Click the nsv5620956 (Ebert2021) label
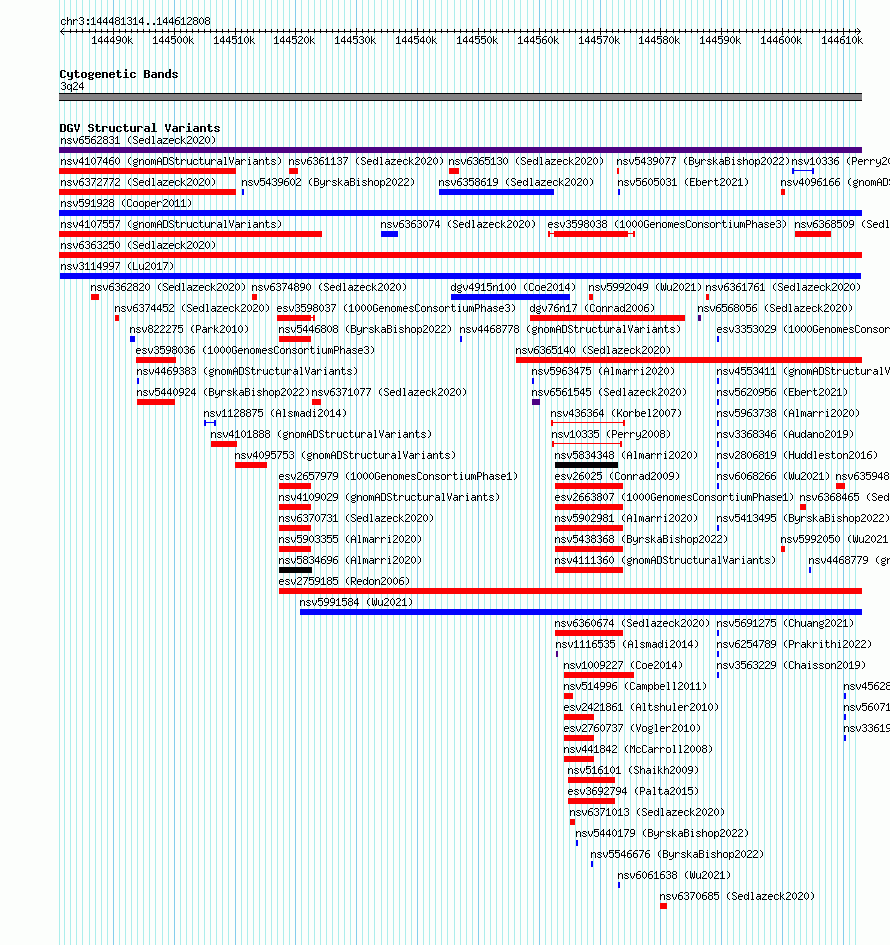The width and height of the screenshot is (890, 945). [x=782, y=392]
